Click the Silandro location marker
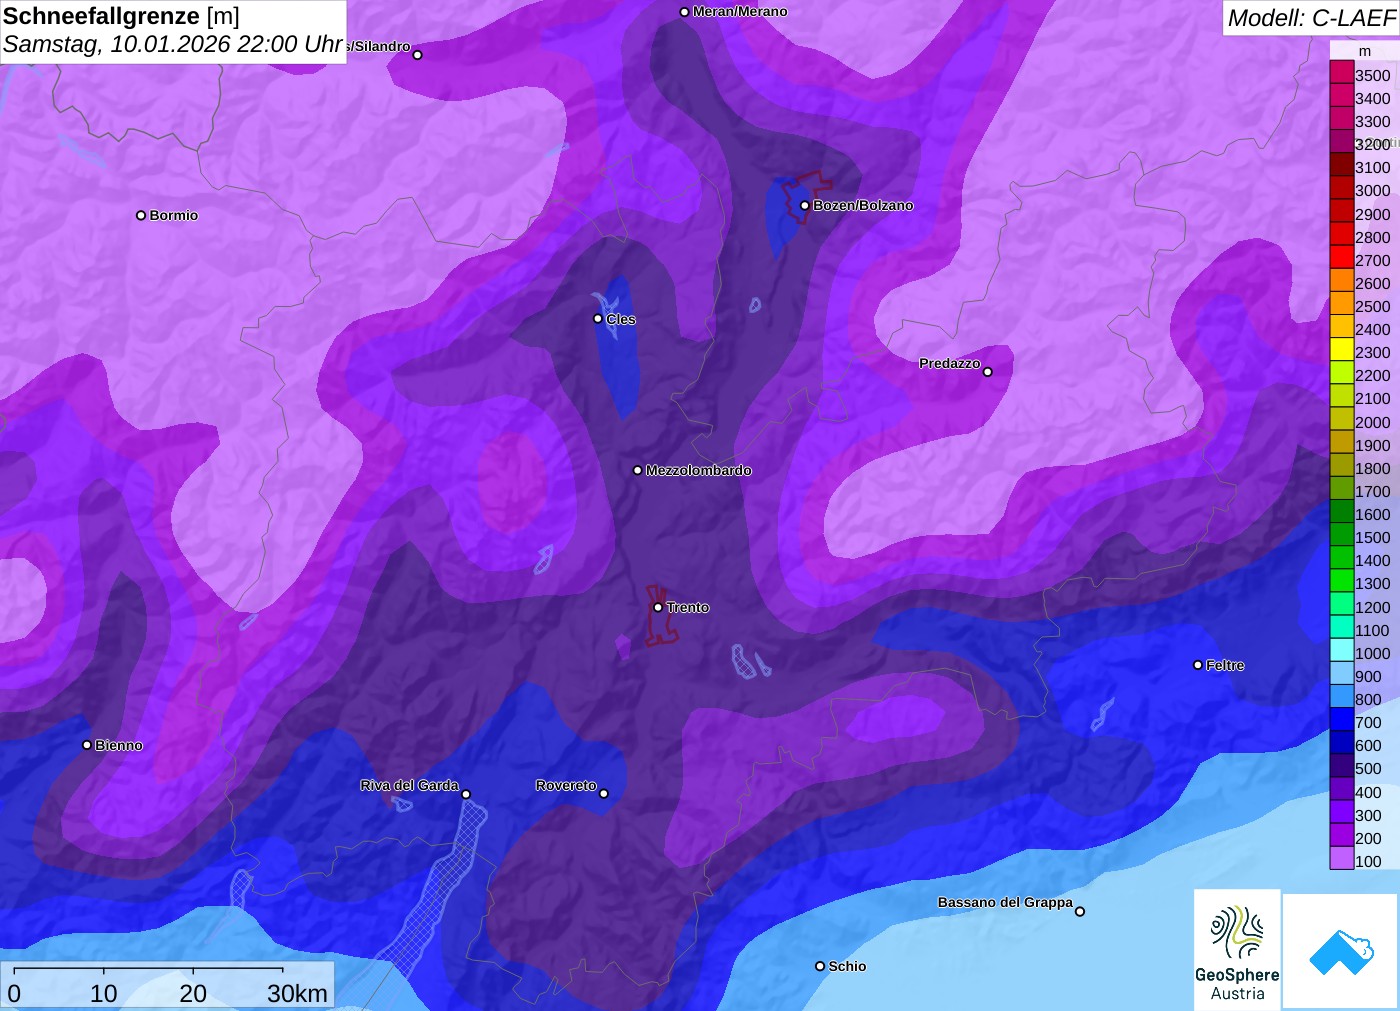Screen dimensions: 1400x1011 (x=418, y=55)
